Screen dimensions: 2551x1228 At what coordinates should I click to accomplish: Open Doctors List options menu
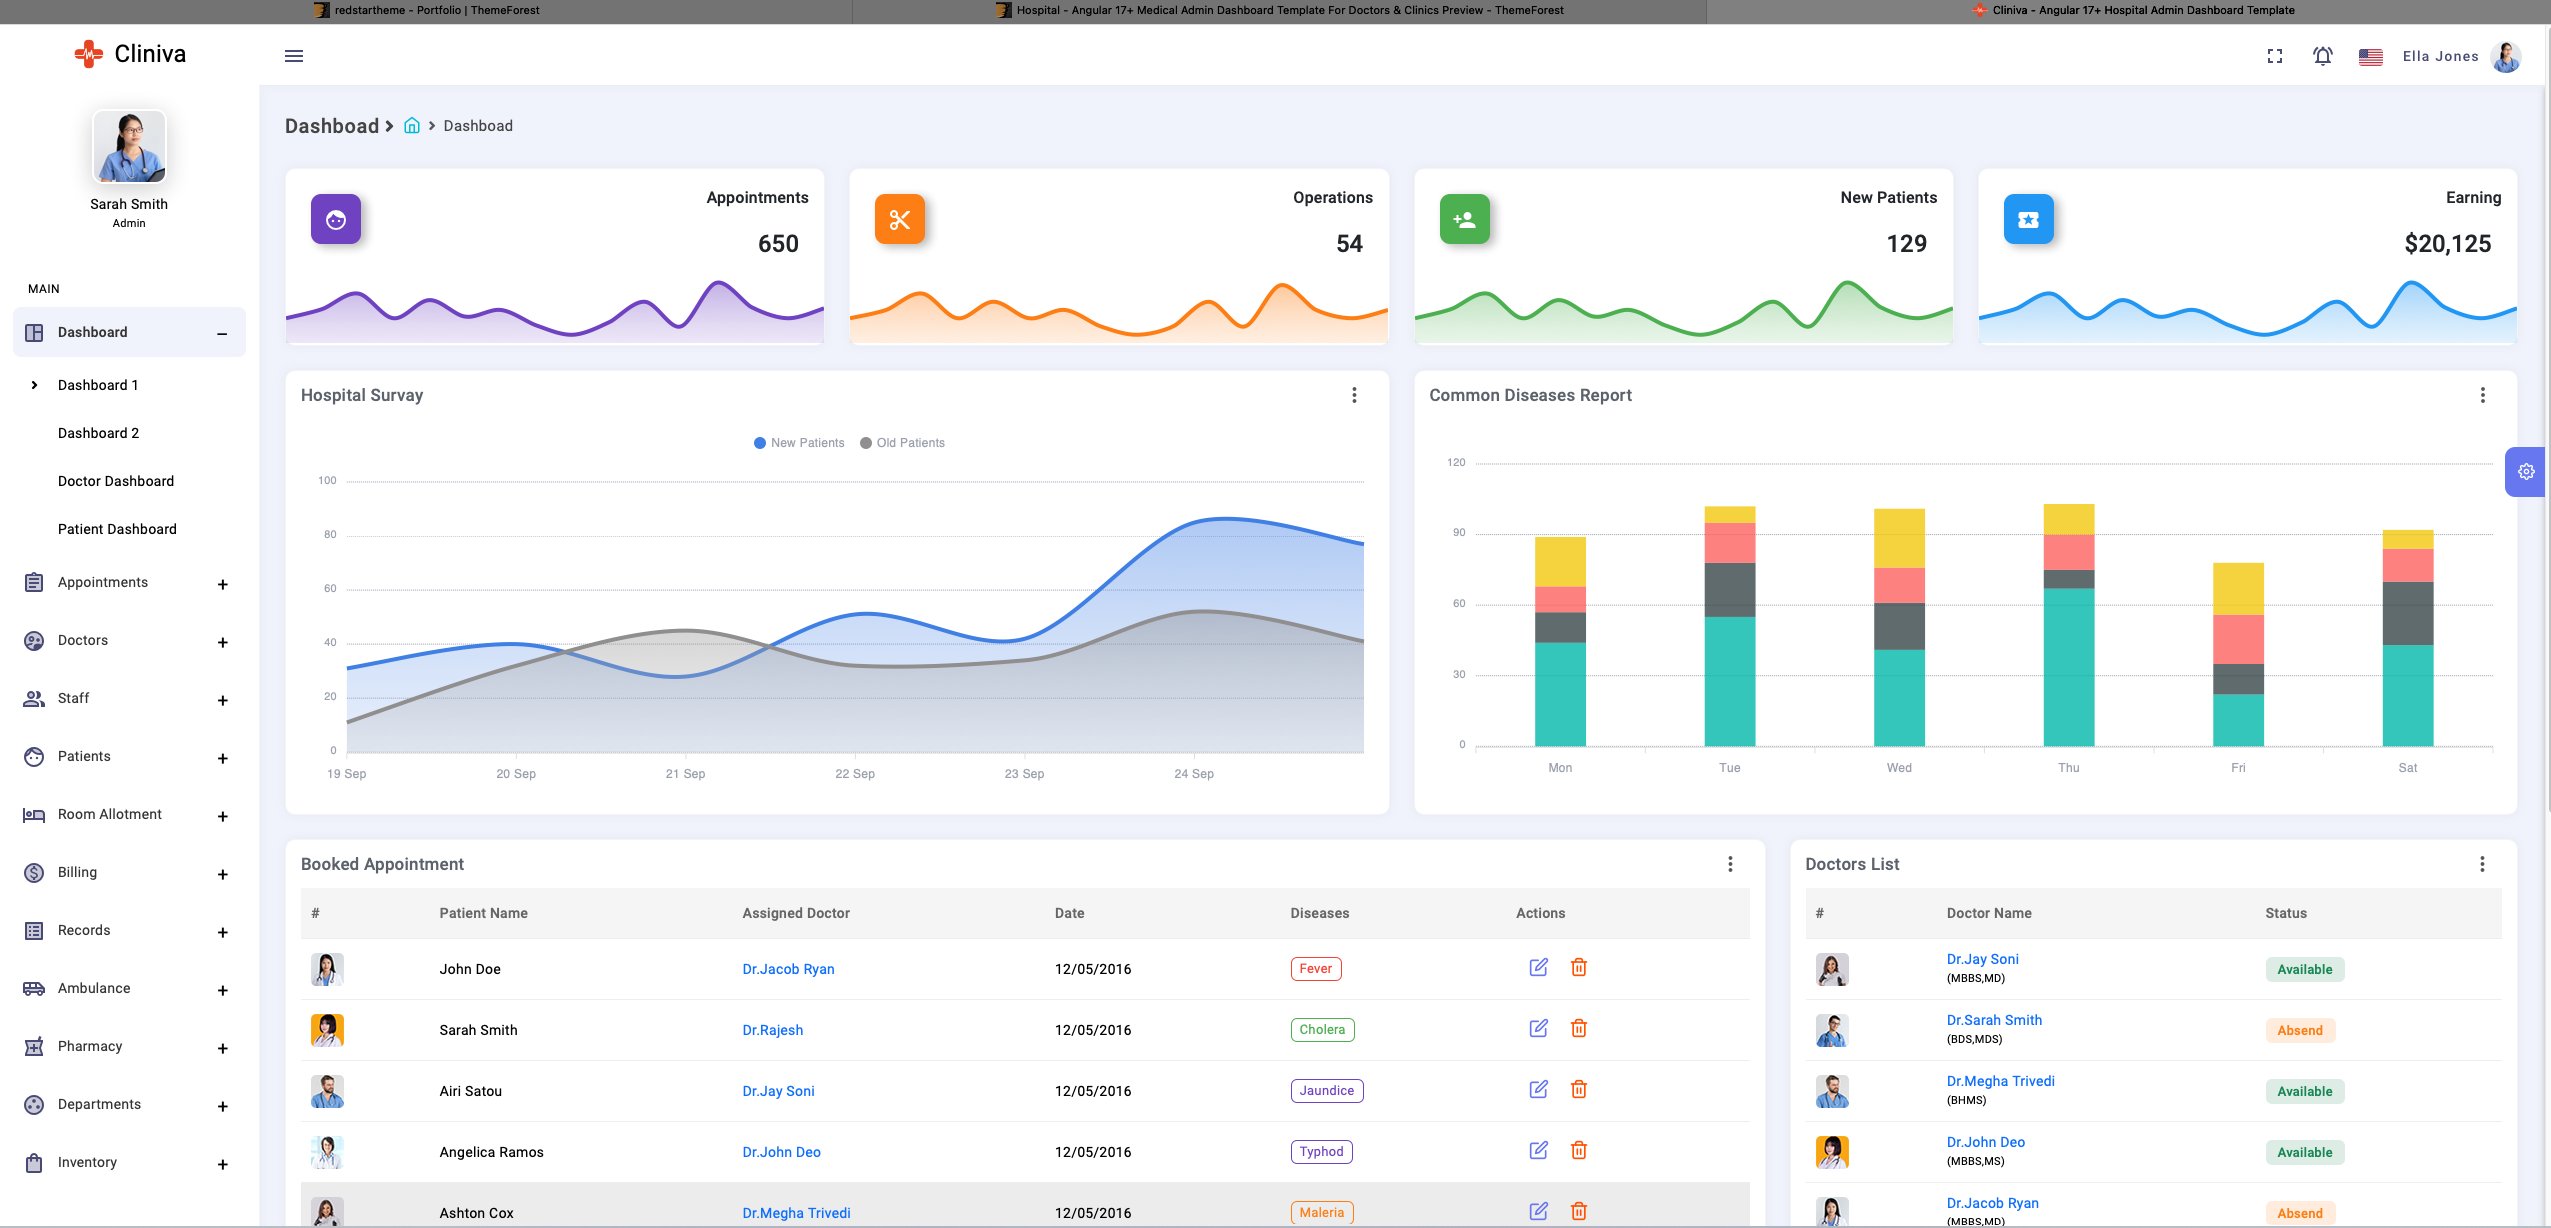point(2483,864)
